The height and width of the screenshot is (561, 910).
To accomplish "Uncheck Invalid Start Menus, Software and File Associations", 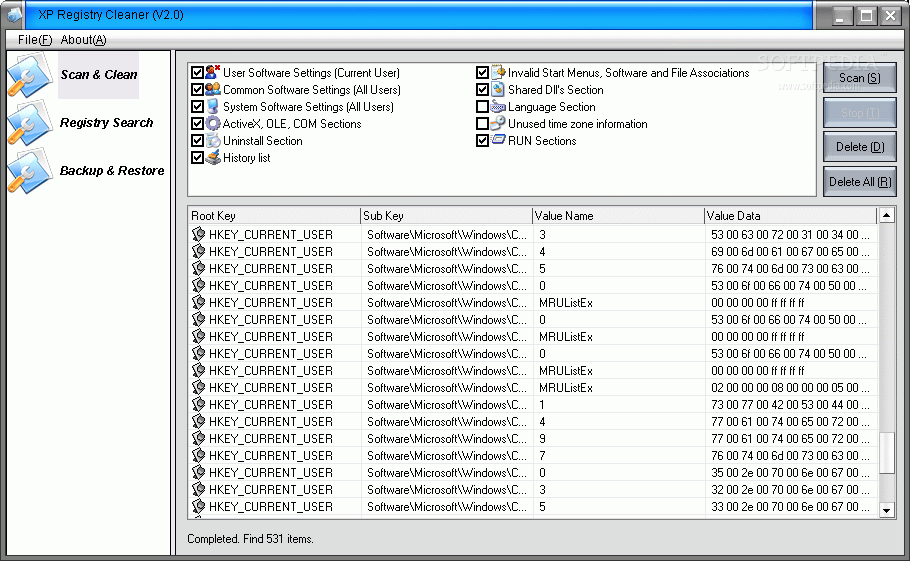I will (482, 73).
